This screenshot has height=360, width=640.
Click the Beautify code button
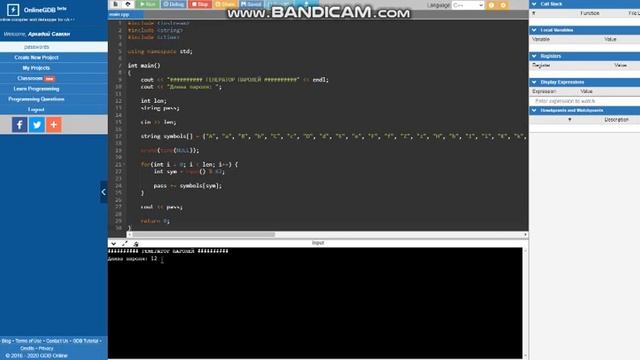pos(279,4)
